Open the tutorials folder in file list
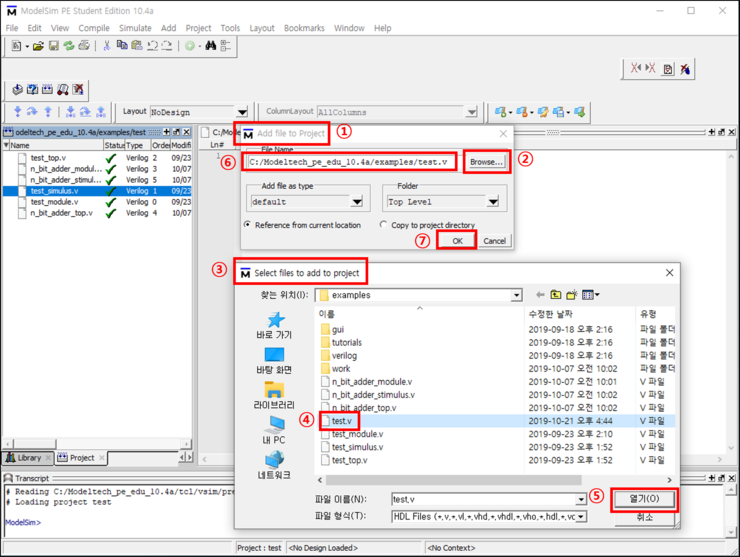Image resolution: width=740 pixels, height=557 pixels. click(x=346, y=342)
